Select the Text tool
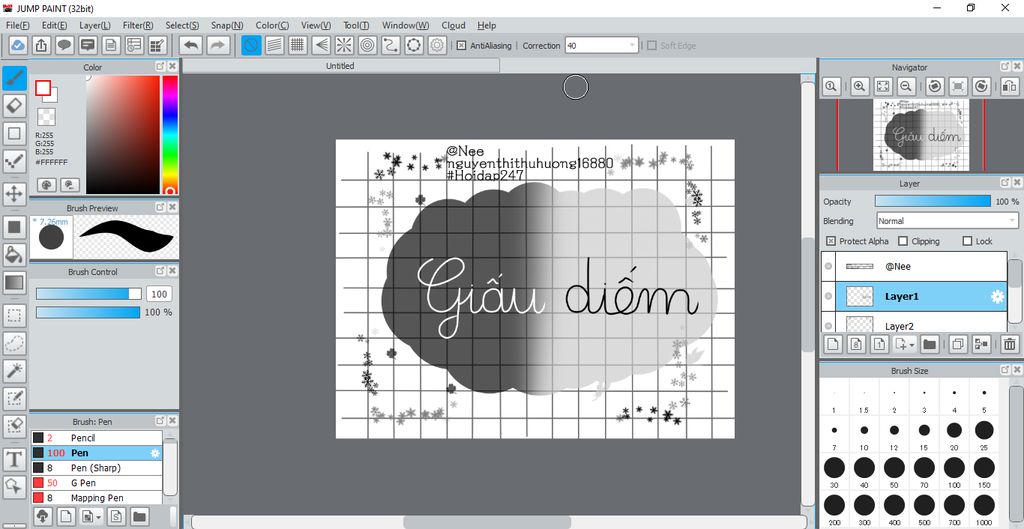1024x529 pixels. coord(14,459)
